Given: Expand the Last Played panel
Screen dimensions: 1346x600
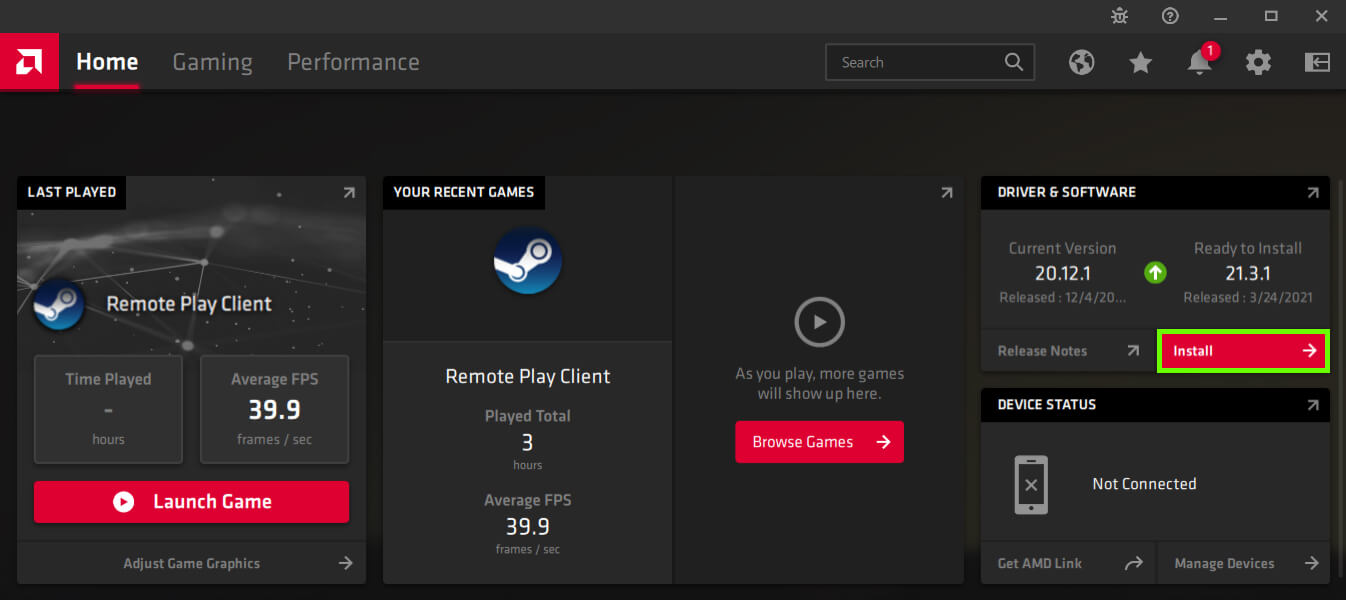Looking at the screenshot, I should (348, 193).
